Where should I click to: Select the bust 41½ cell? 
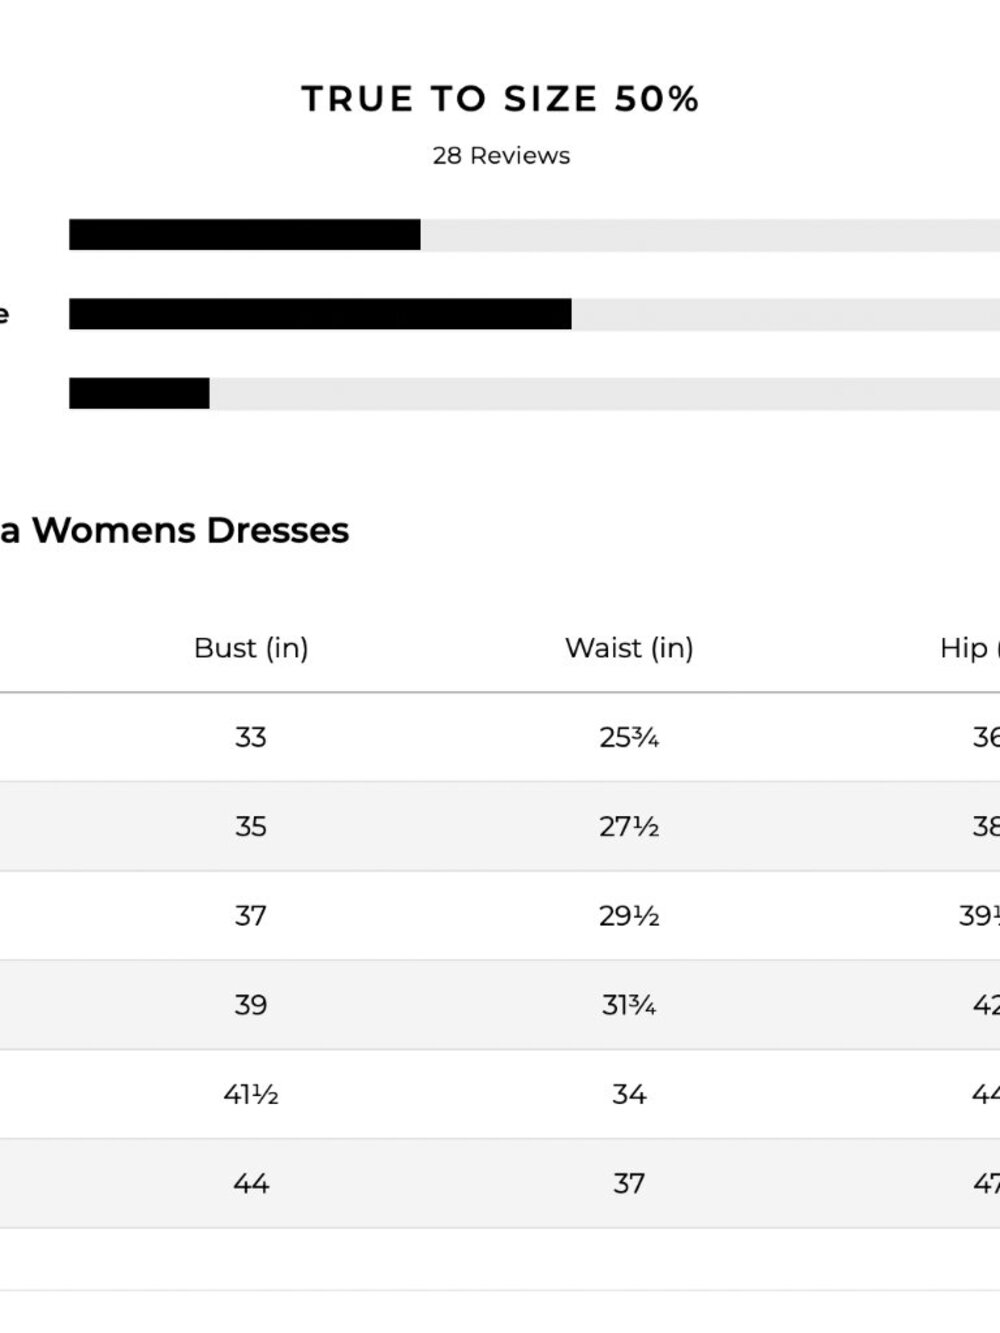pyautogui.click(x=251, y=1094)
